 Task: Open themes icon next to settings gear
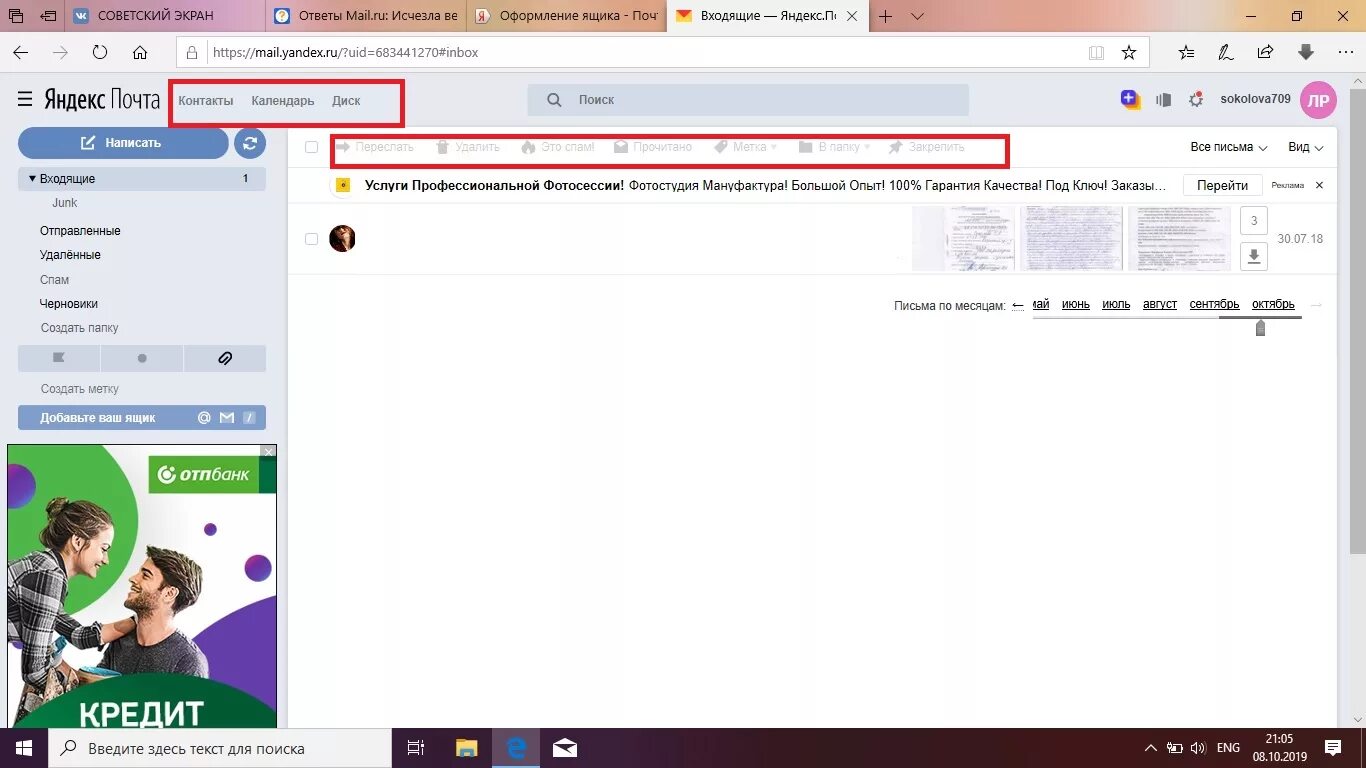(1163, 100)
